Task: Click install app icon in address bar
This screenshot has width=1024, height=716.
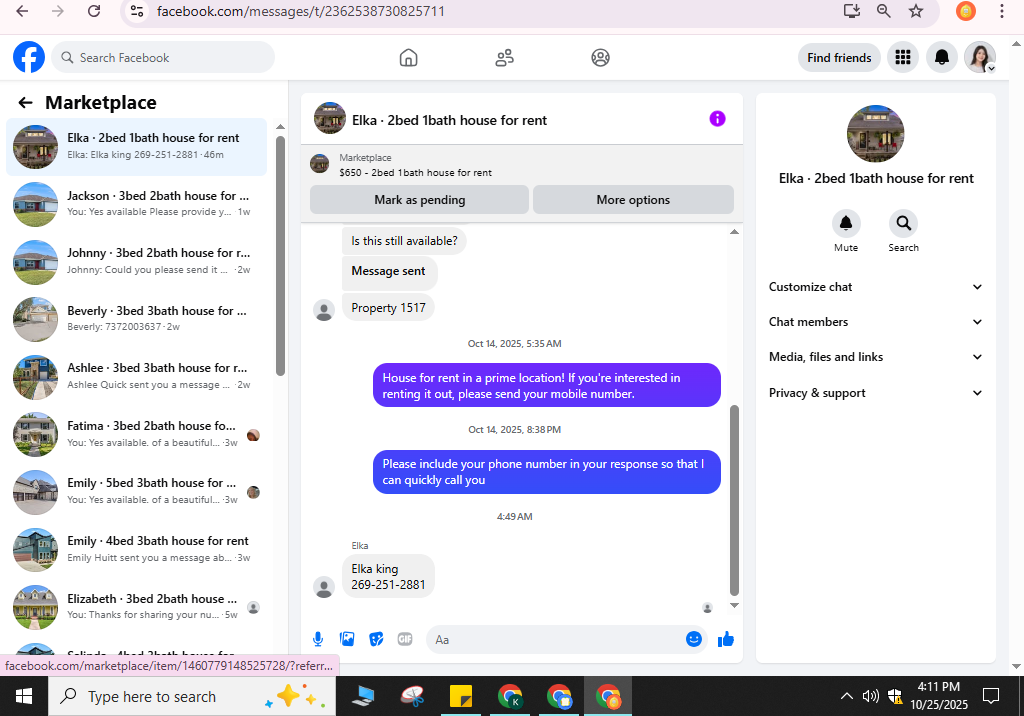Action: point(852,11)
